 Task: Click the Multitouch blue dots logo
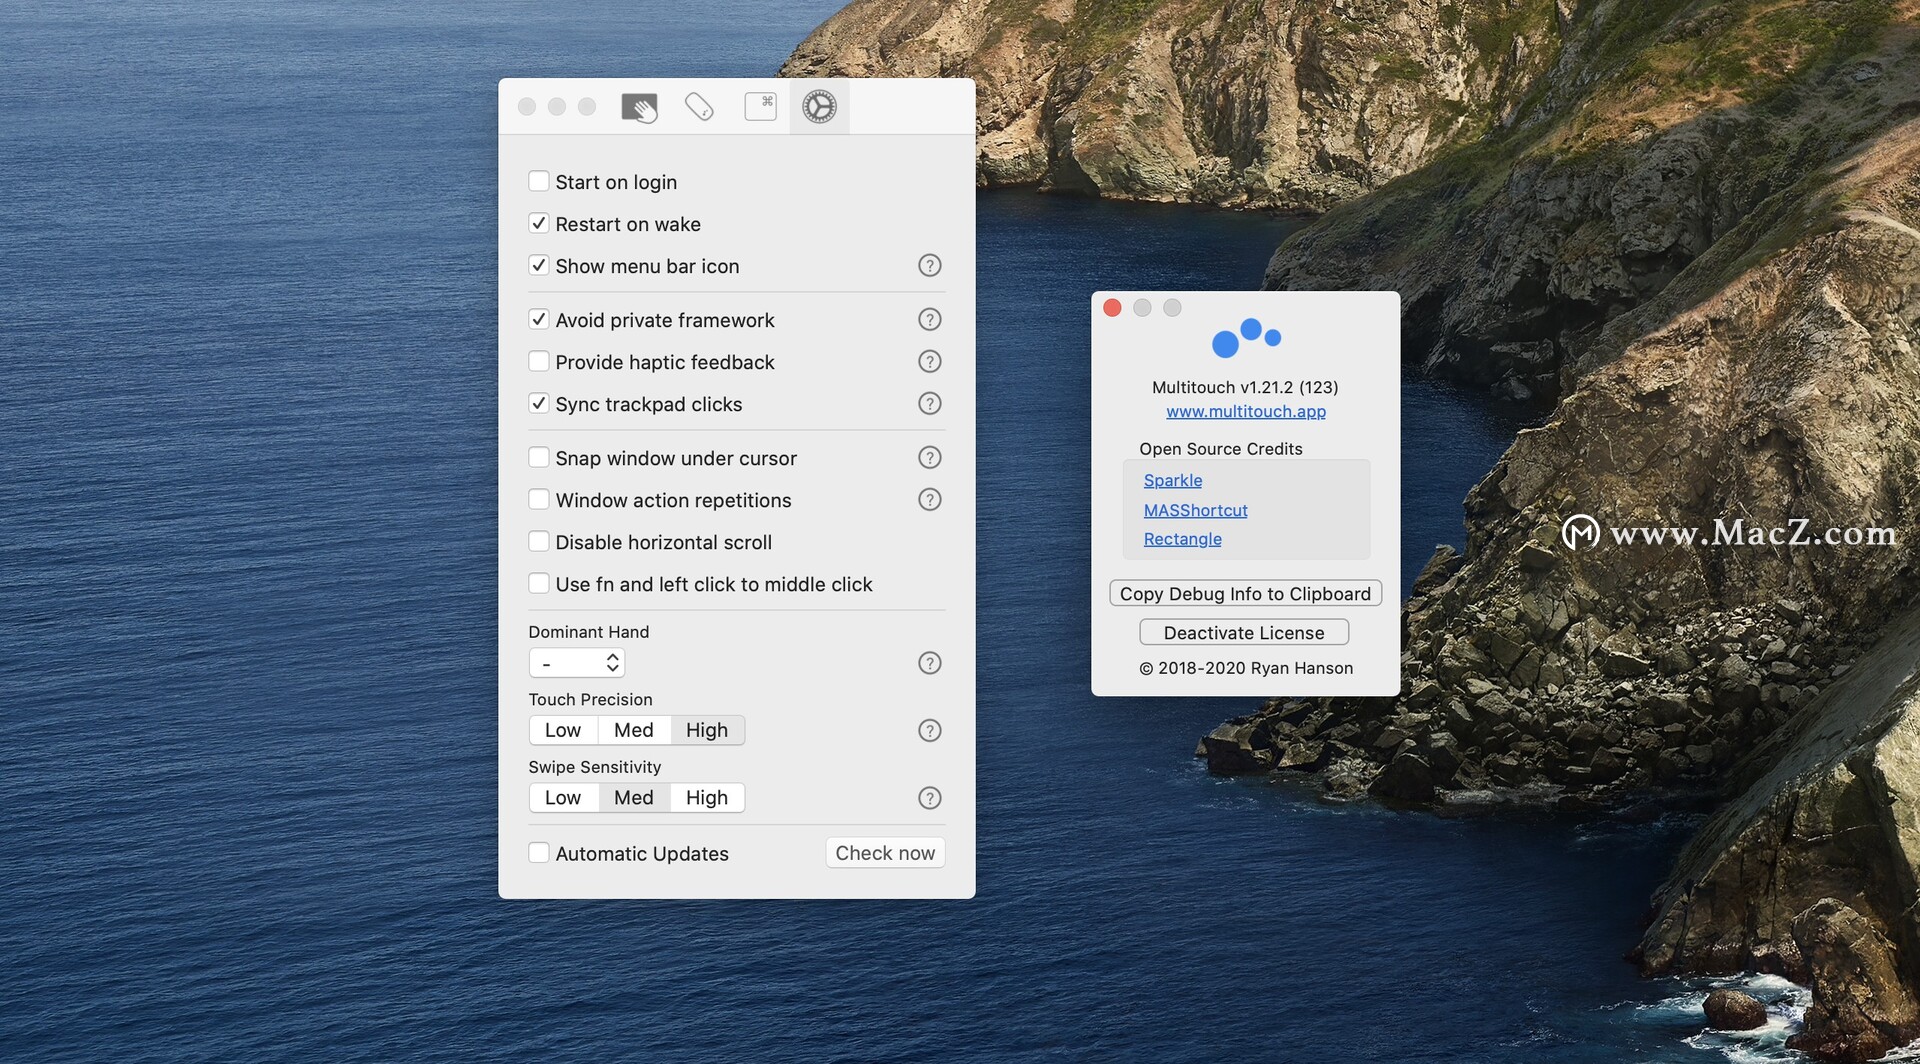[1246, 338]
